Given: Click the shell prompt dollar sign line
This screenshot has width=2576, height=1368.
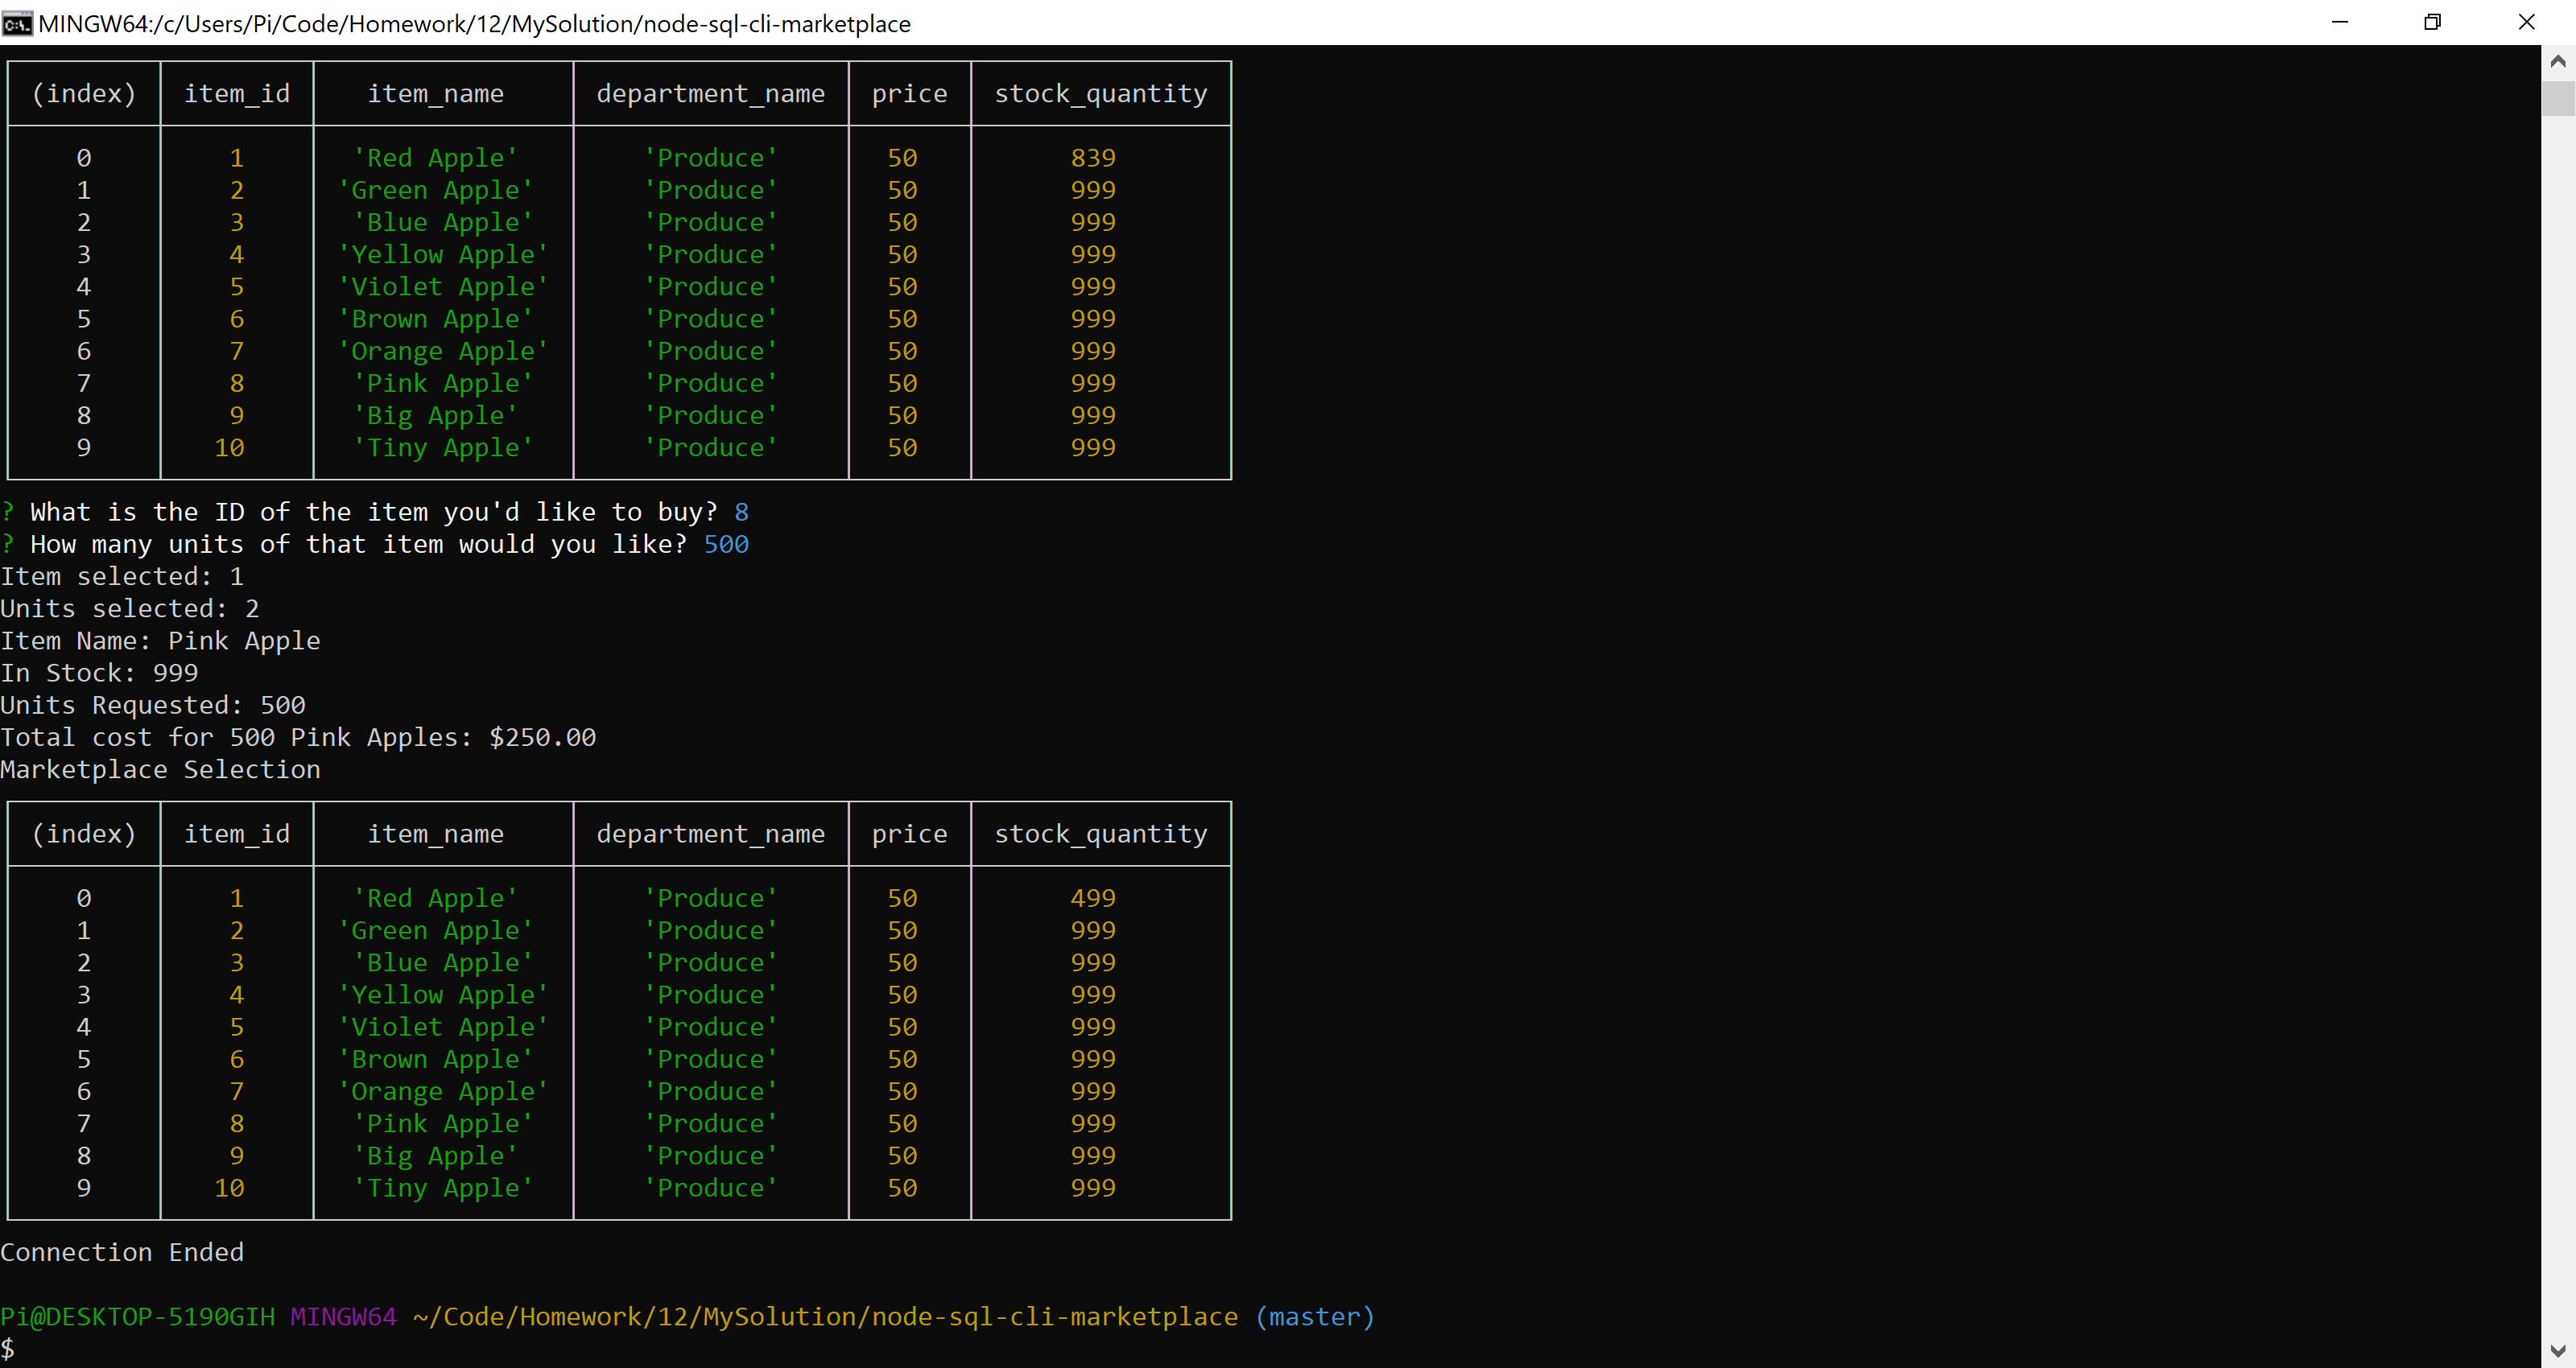Looking at the screenshot, I should 8,1348.
